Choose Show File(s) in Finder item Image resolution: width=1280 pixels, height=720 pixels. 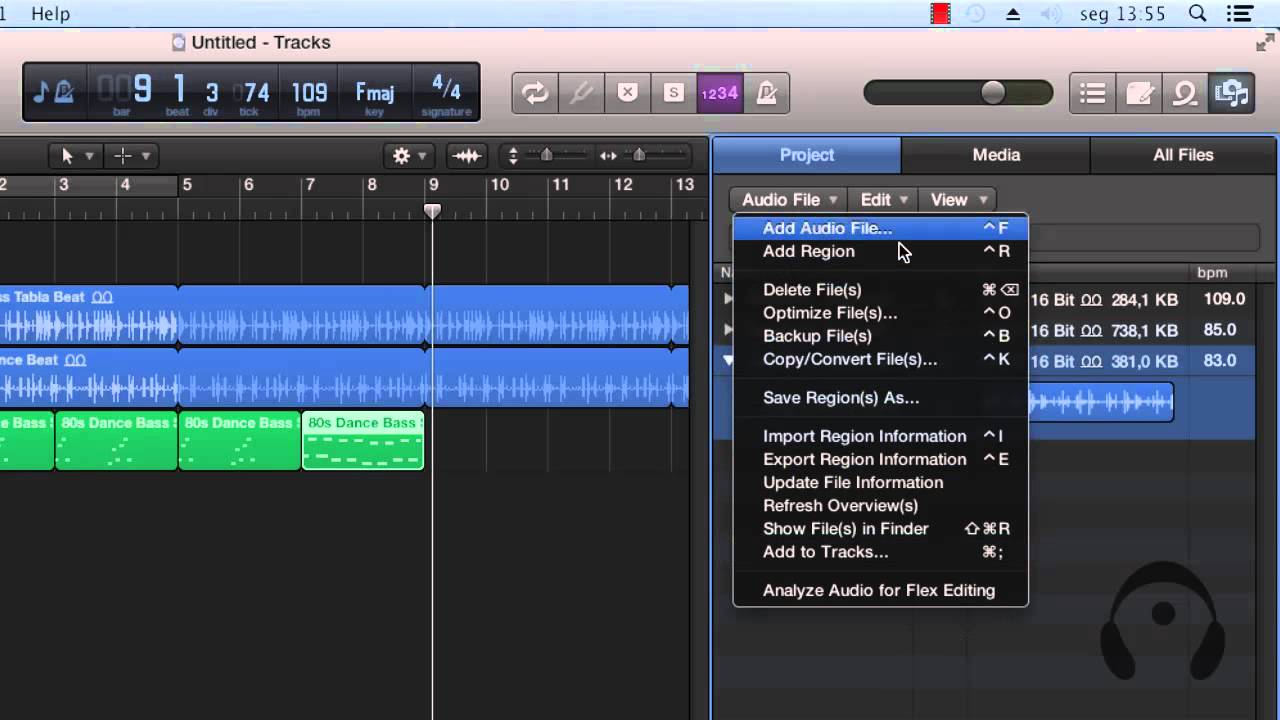(x=880, y=528)
